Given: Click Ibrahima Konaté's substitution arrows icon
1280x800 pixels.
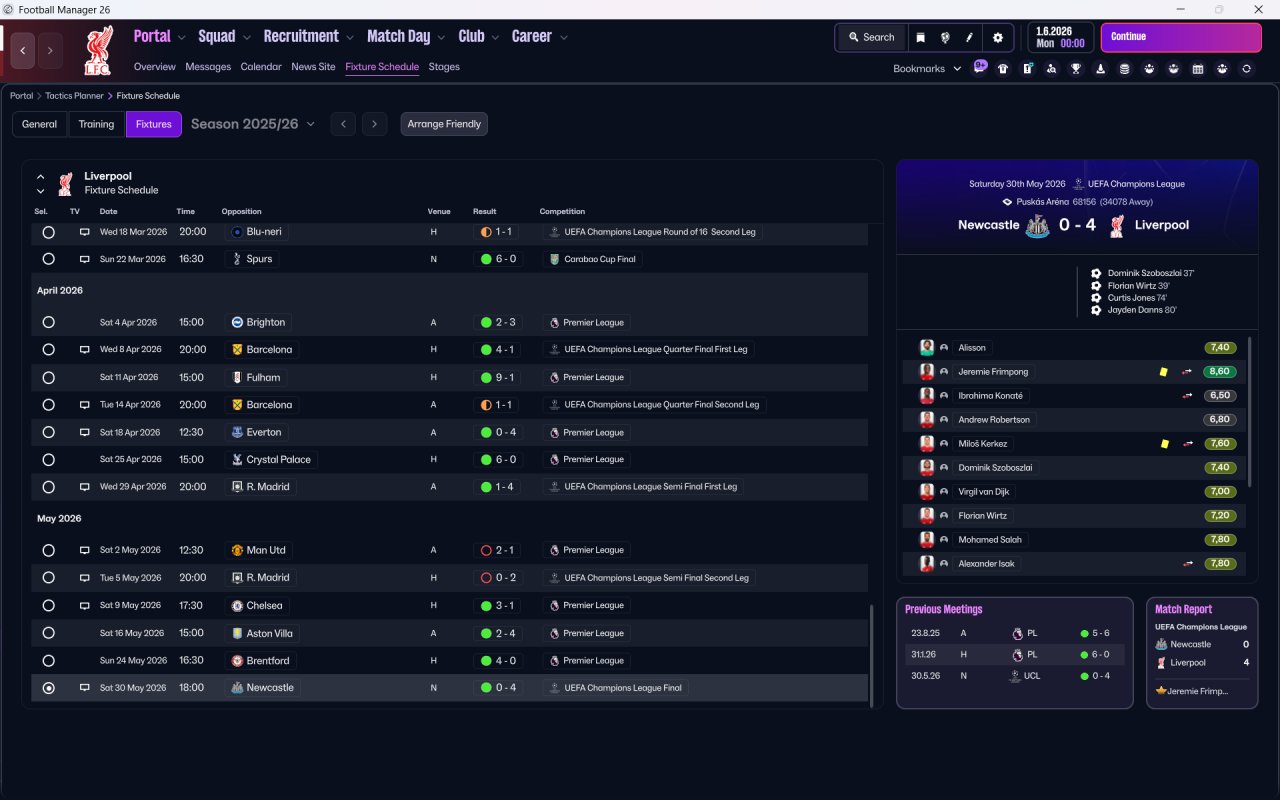Looking at the screenshot, I should (1187, 396).
